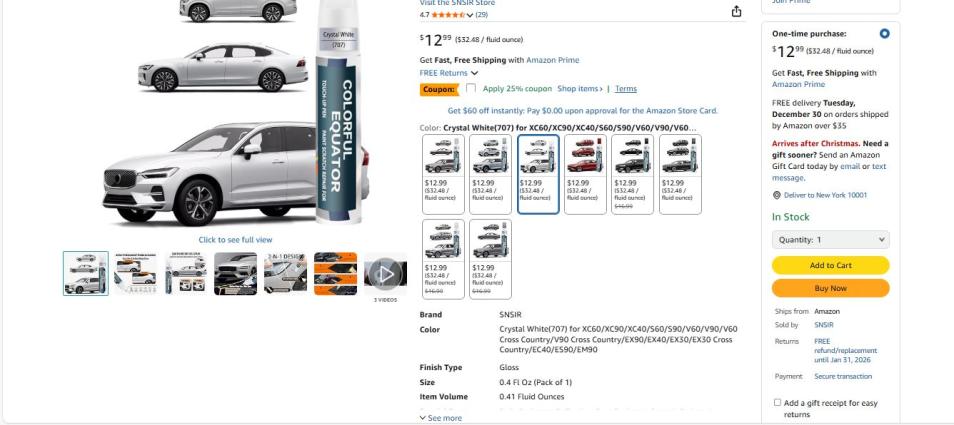Choose the black car color variant

point(633,174)
